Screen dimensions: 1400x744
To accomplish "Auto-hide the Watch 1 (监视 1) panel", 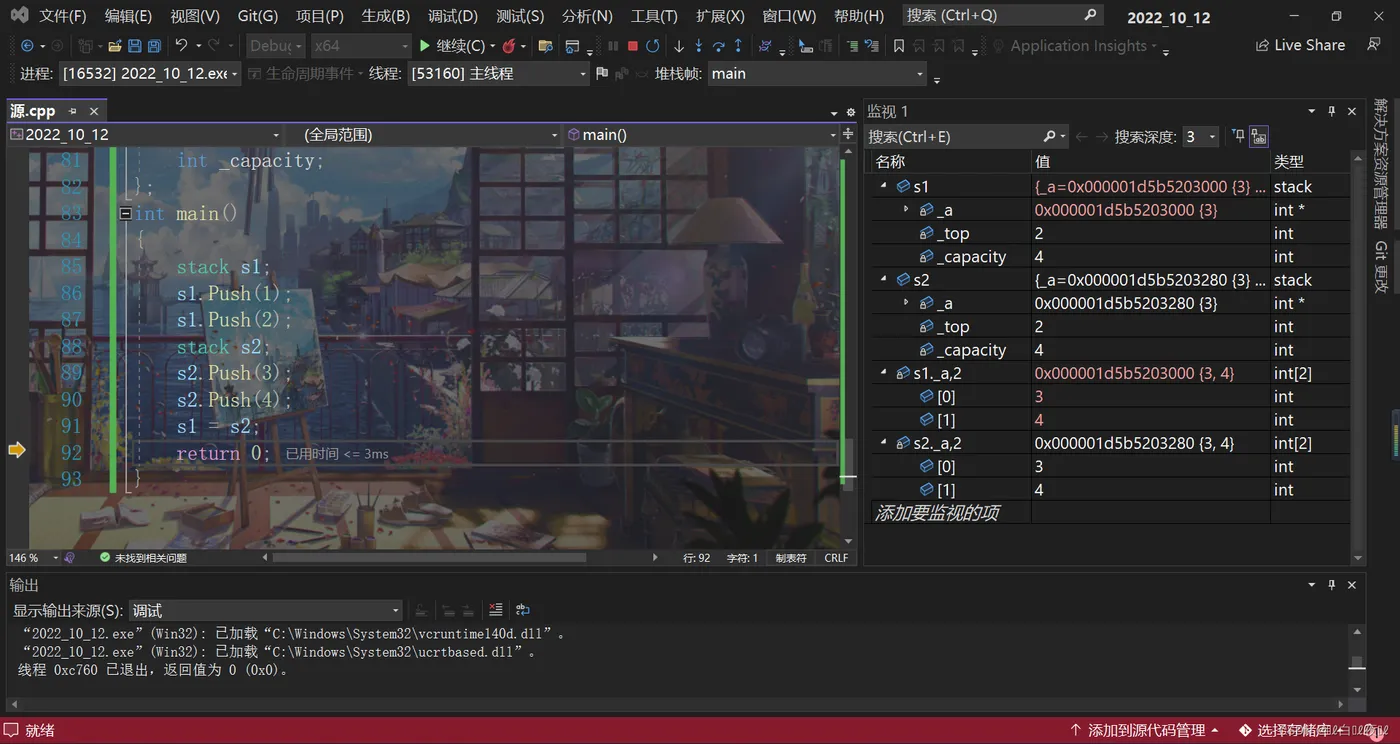I will [x=1332, y=111].
